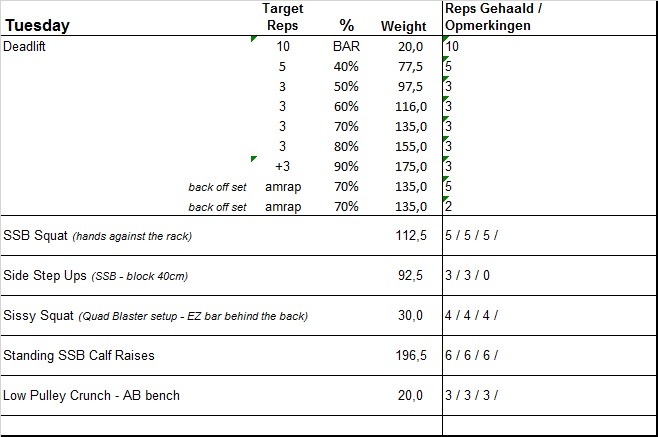
Task: Select the Standing SSB Calf Raises cell
Action: tap(79, 355)
